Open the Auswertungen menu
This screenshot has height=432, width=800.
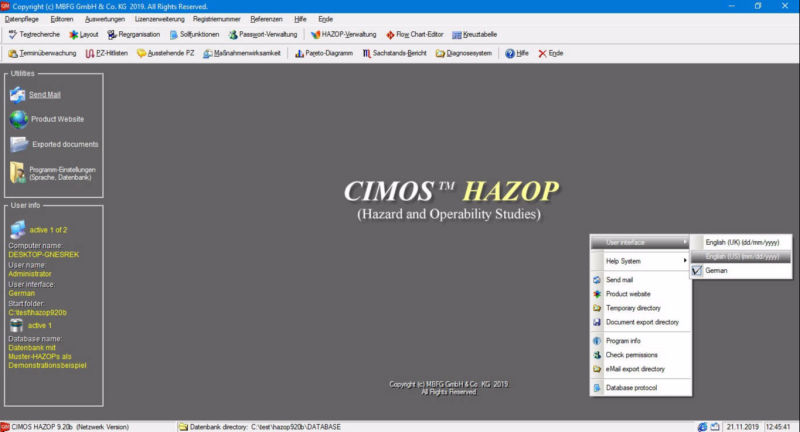104,18
